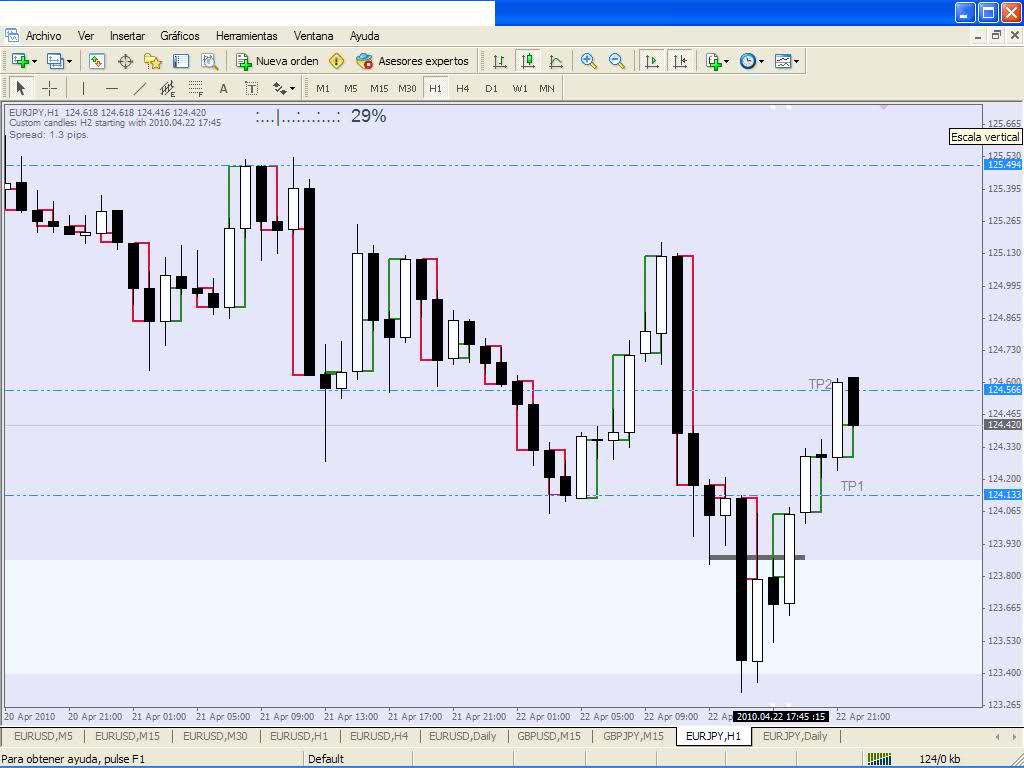
Task: Click the 125.494 price level tag
Action: pos(1002,165)
